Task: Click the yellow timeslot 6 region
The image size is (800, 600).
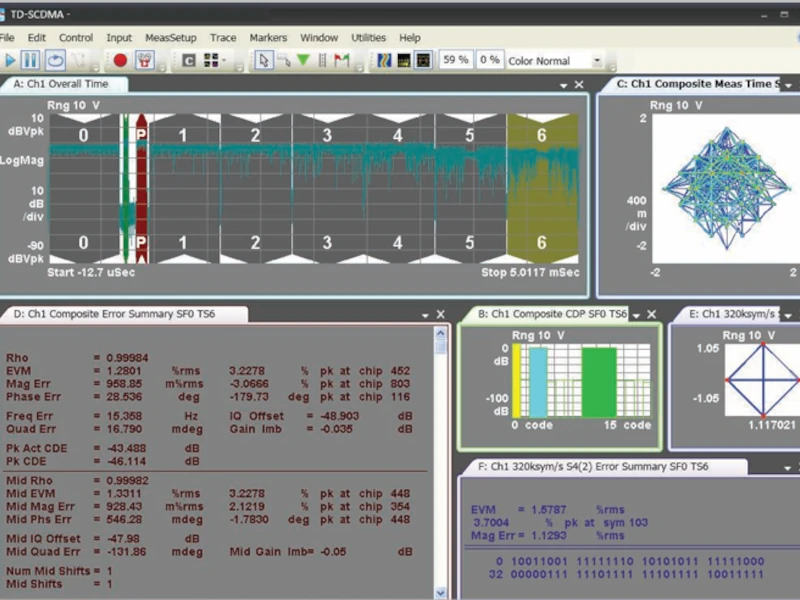Action: (541, 188)
